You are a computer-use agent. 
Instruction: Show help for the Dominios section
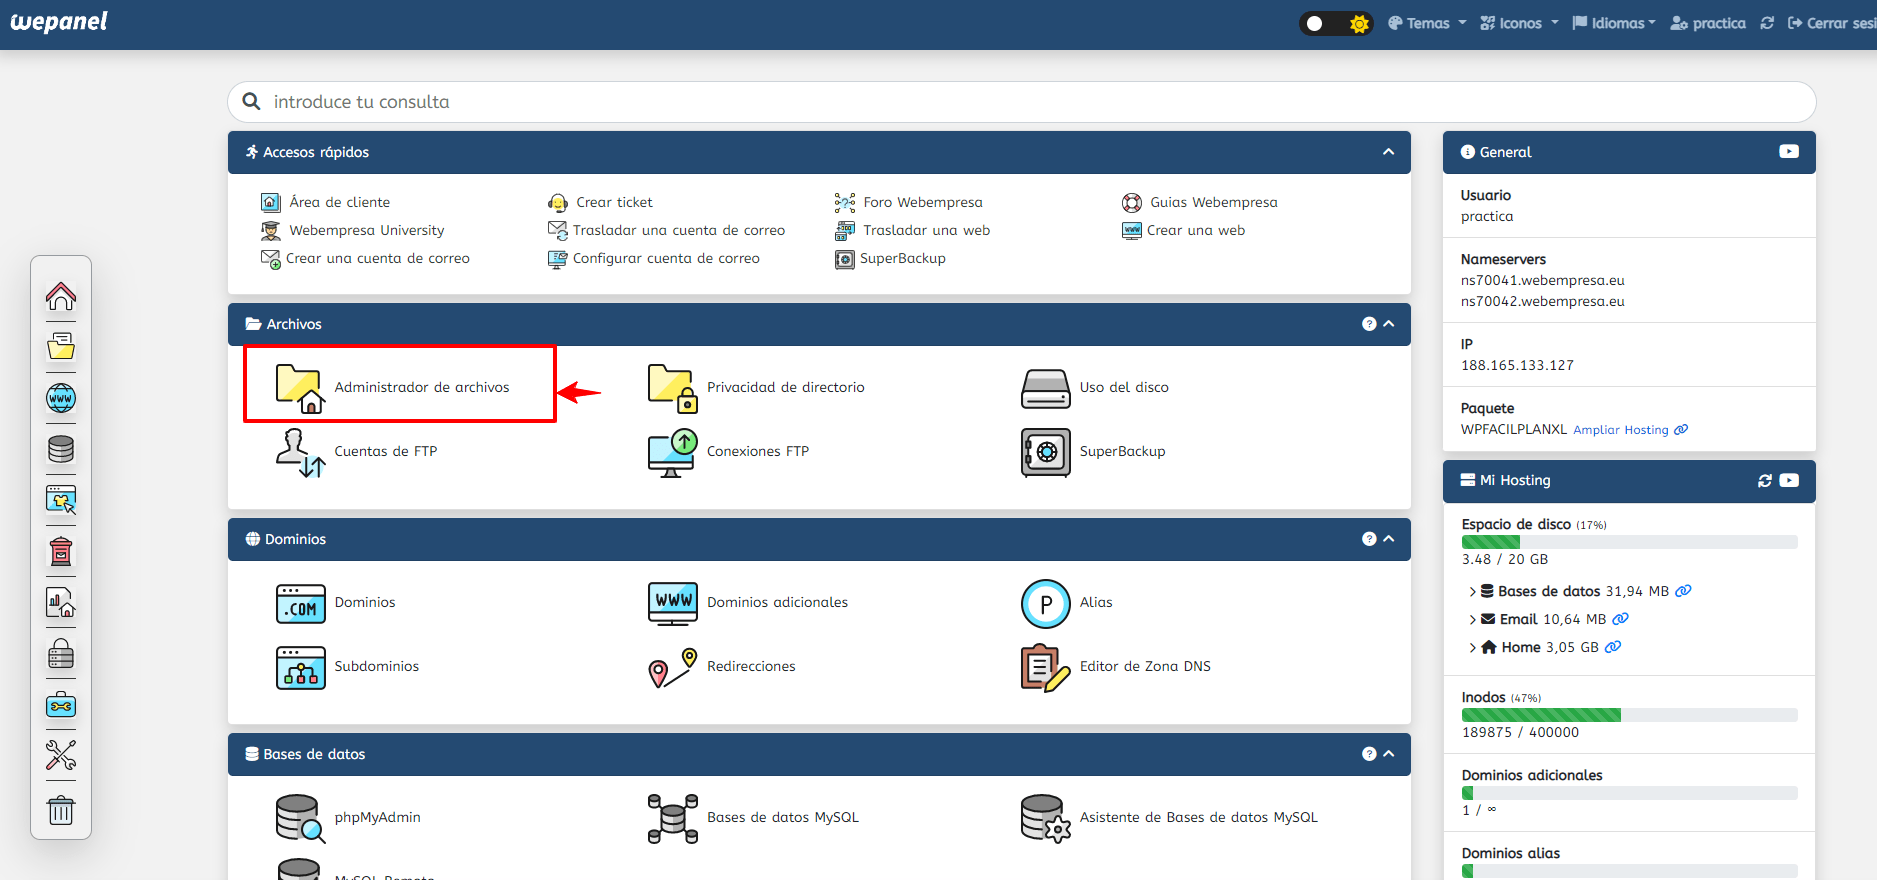pyautogui.click(x=1369, y=539)
